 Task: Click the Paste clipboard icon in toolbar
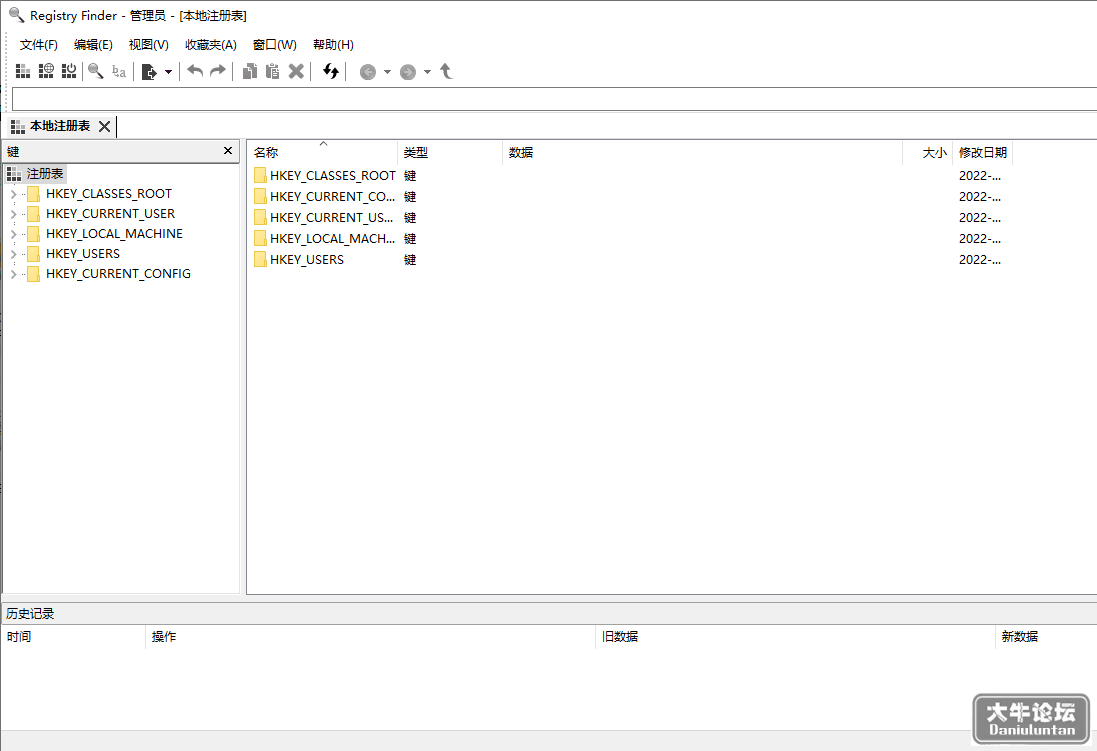pyautogui.click(x=273, y=71)
